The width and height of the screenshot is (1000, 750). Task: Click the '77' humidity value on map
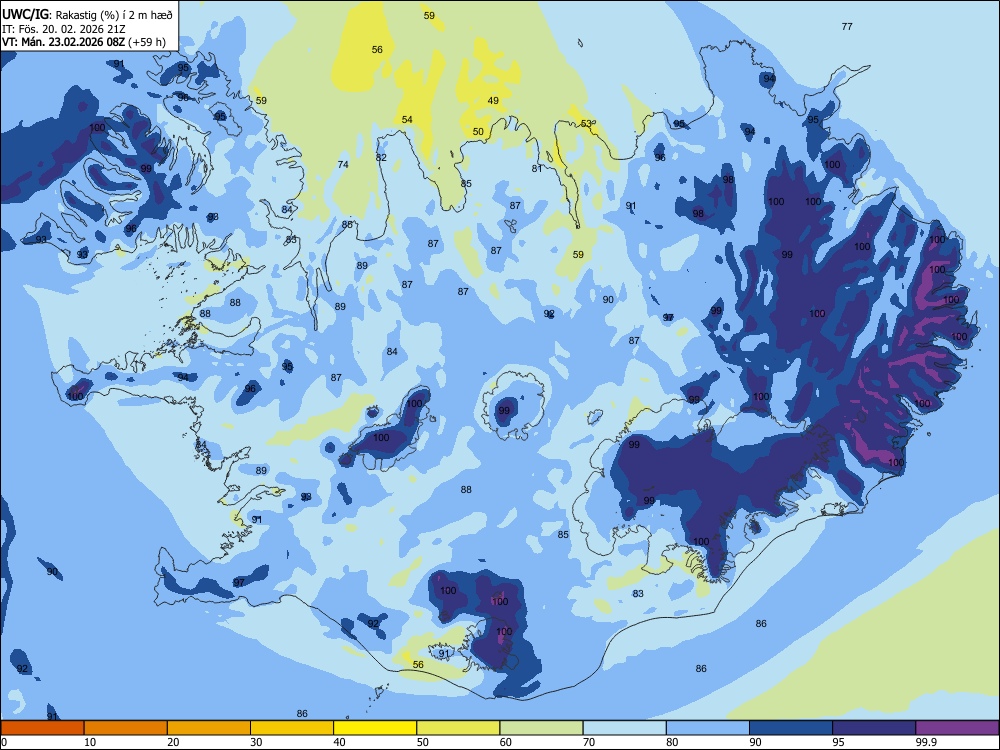[x=847, y=26]
